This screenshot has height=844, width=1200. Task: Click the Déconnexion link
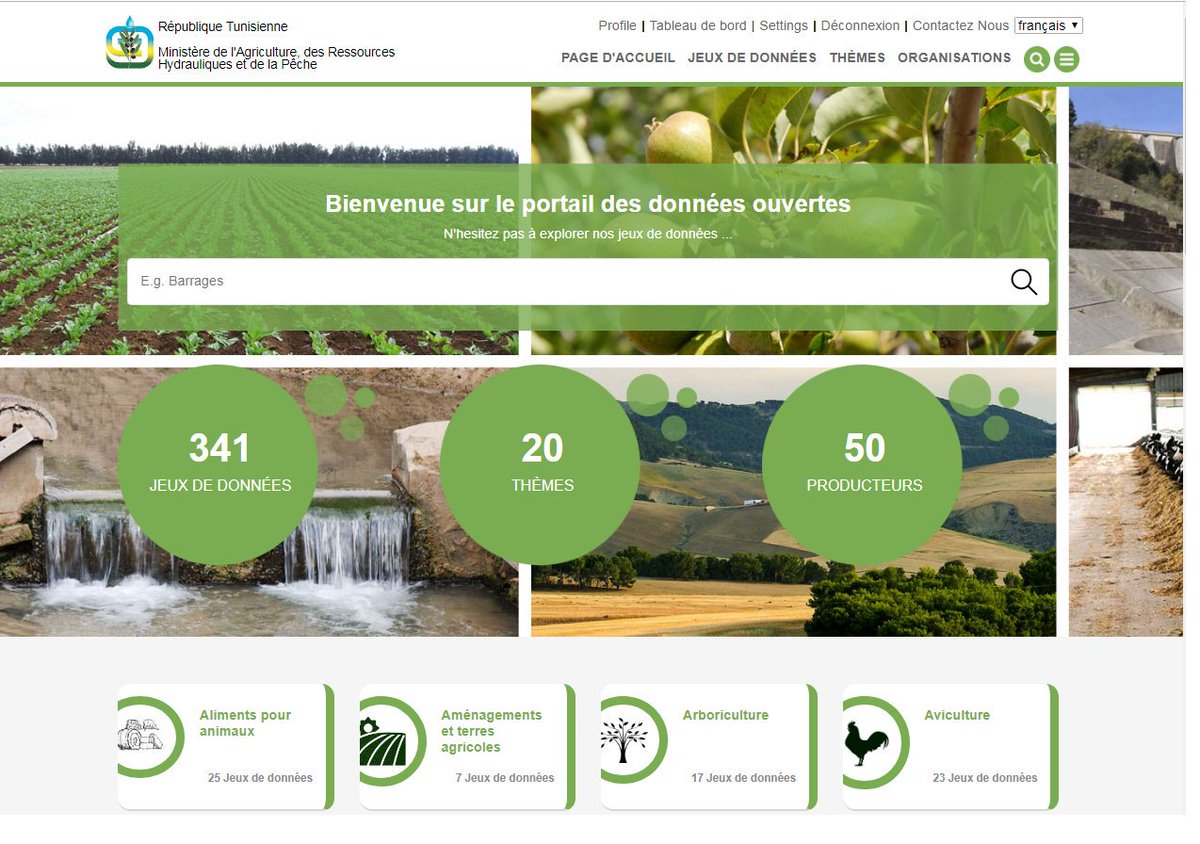point(860,26)
